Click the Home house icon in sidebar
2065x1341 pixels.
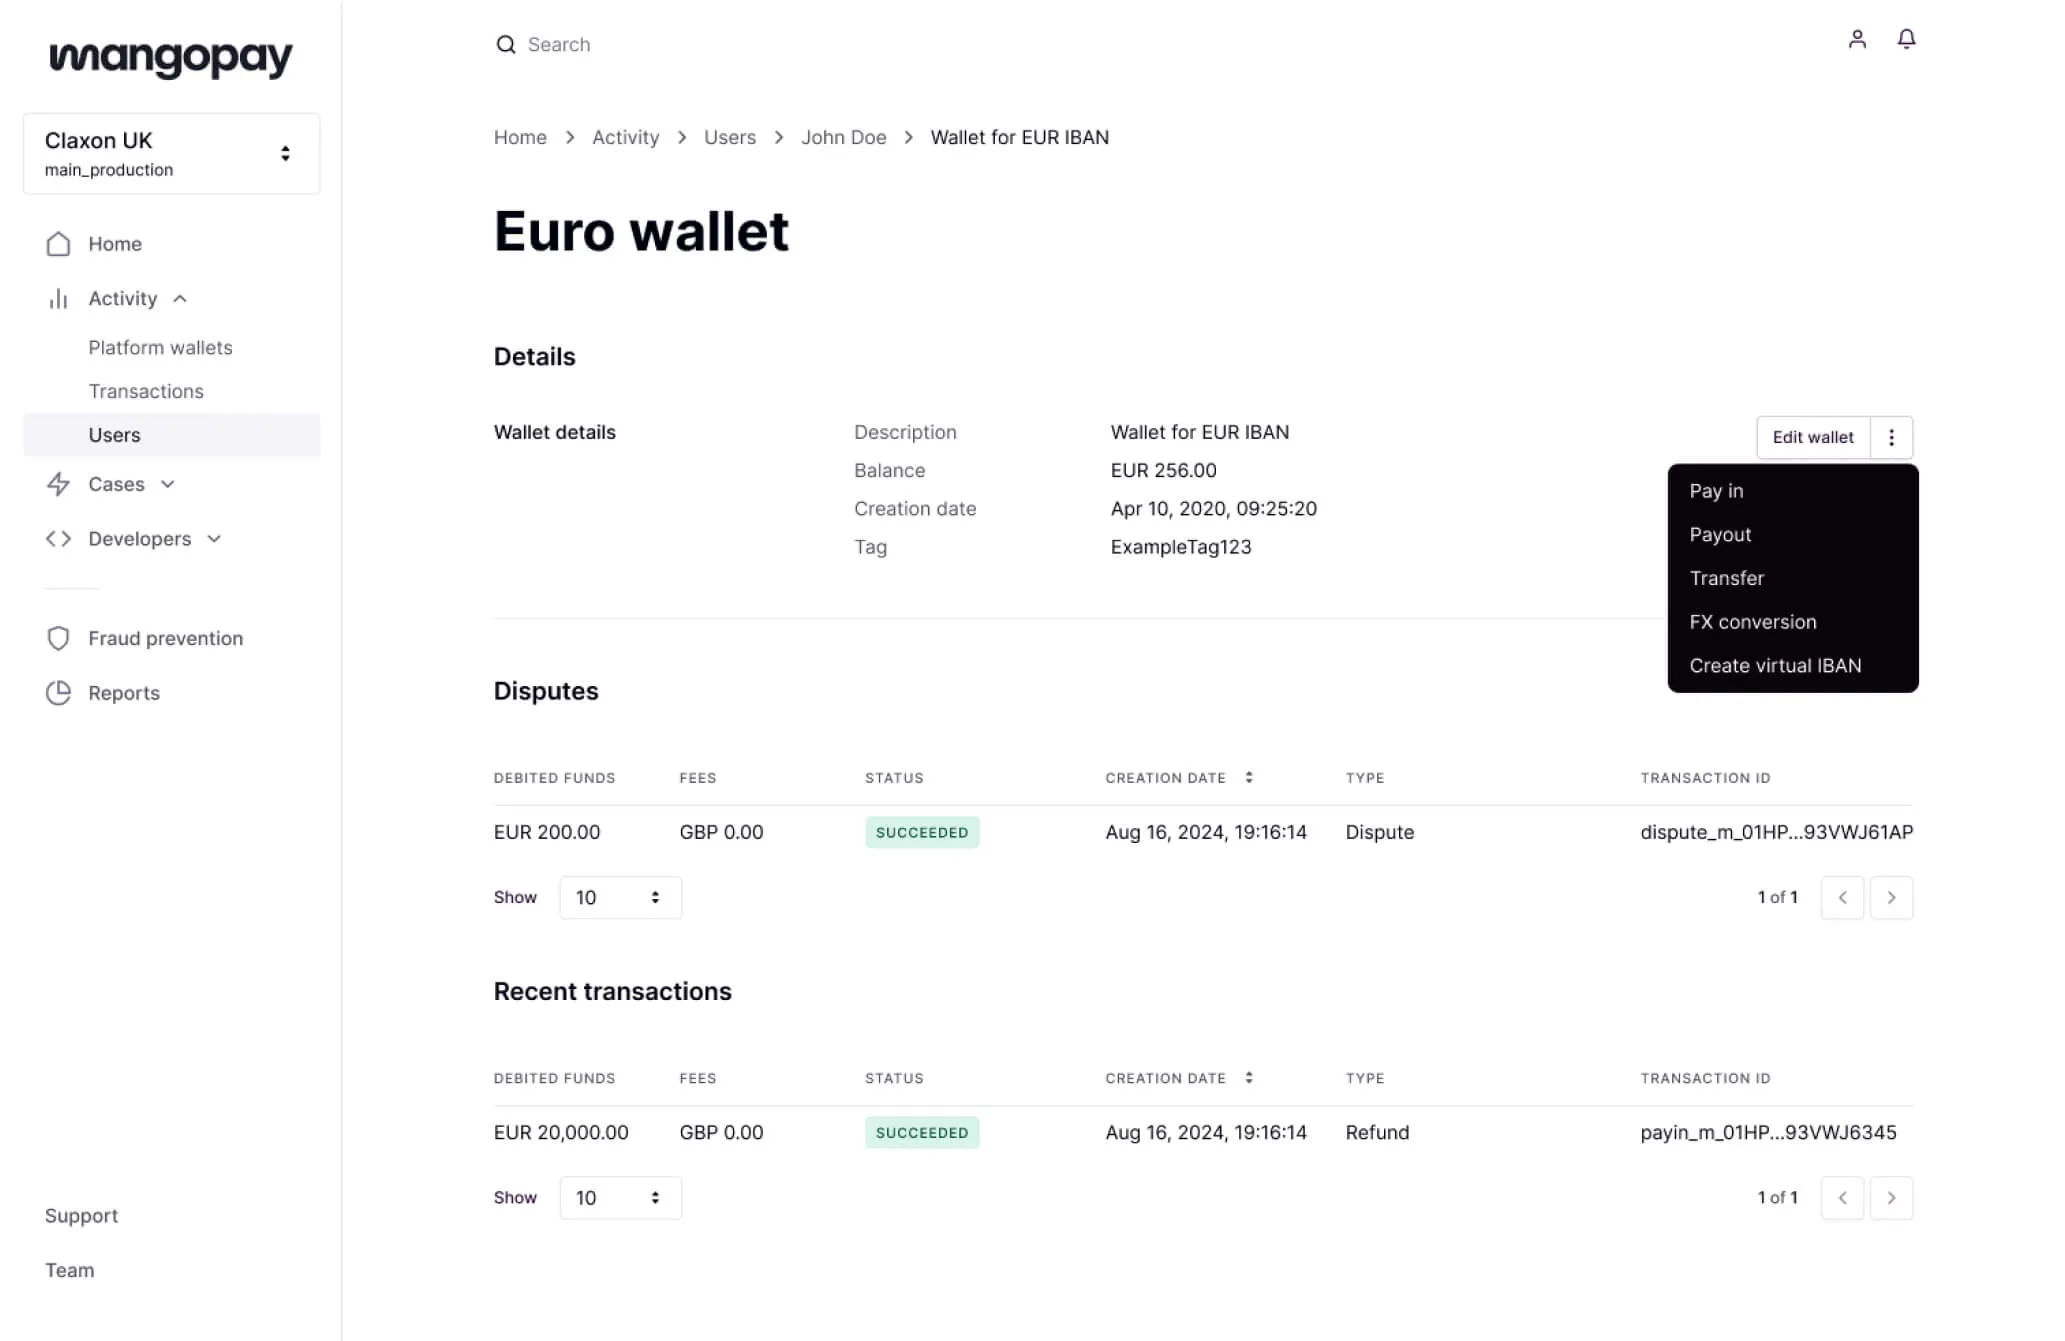[x=58, y=244]
